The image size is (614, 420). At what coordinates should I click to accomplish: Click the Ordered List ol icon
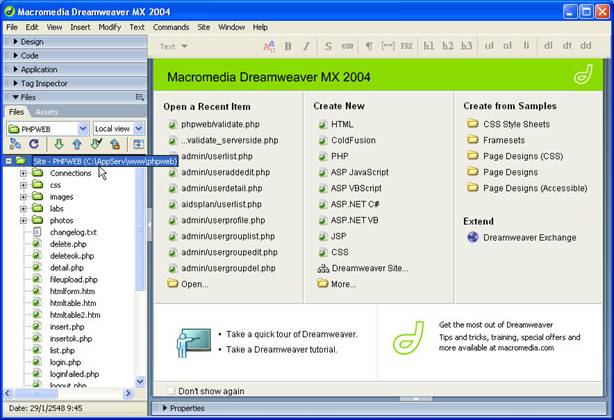(x=507, y=46)
